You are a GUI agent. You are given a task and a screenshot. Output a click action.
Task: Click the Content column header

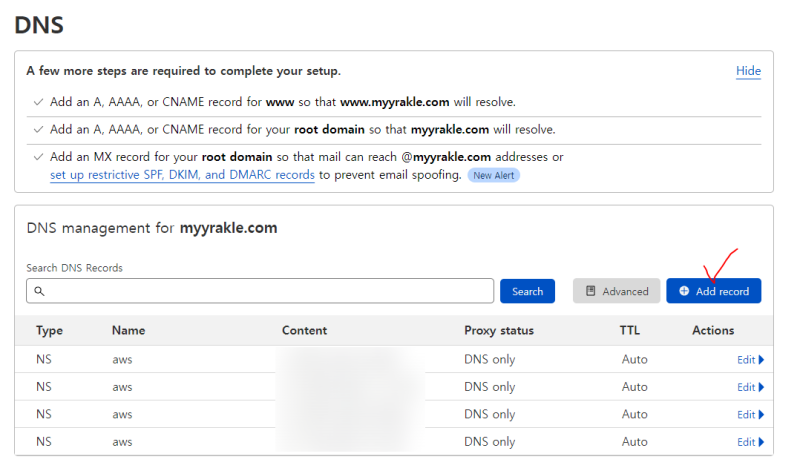(x=304, y=330)
